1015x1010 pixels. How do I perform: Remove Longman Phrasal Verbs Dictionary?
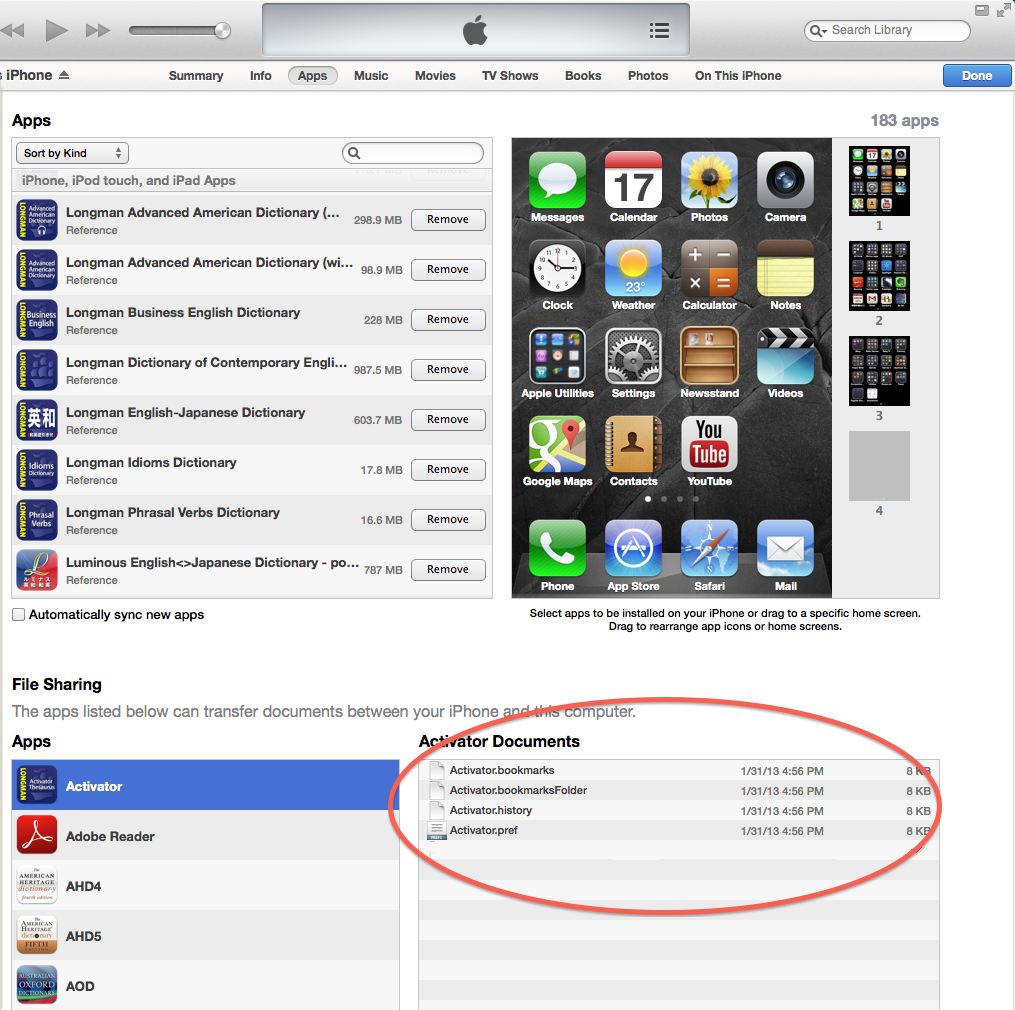(448, 519)
